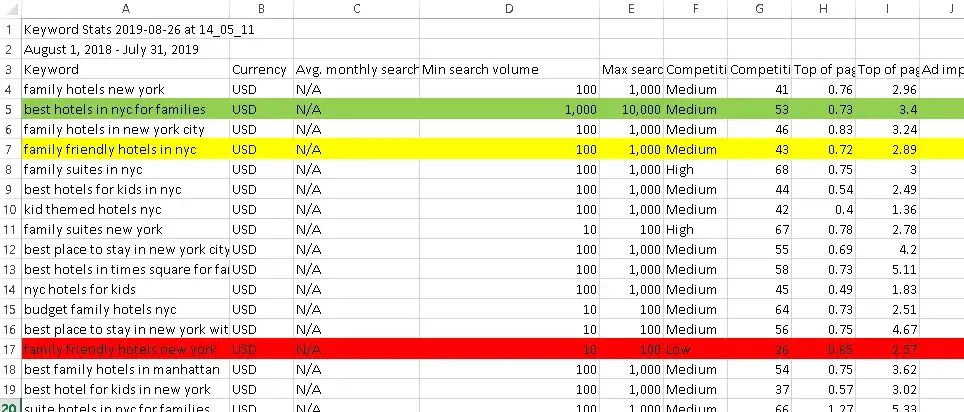Select cell 'best hotel for kids in new york'
964x412 pixels.
click(x=125, y=389)
